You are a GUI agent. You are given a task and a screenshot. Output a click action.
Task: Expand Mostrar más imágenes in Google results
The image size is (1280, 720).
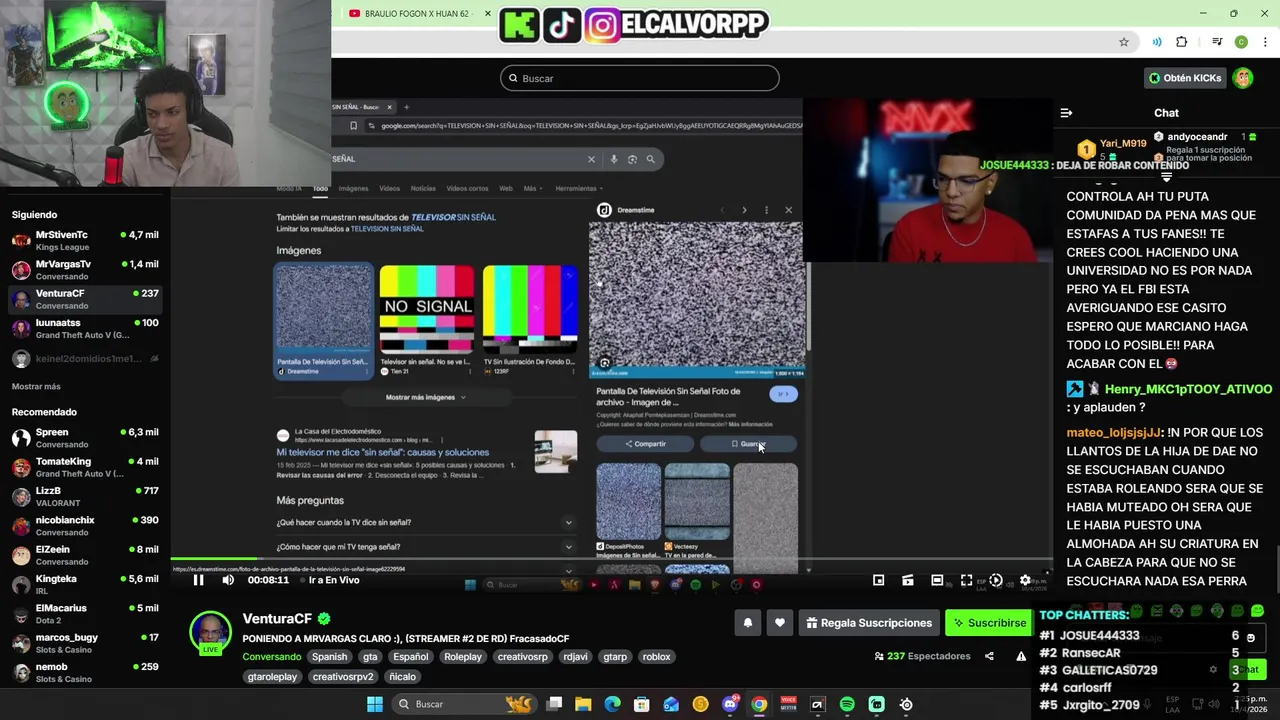[x=425, y=397]
